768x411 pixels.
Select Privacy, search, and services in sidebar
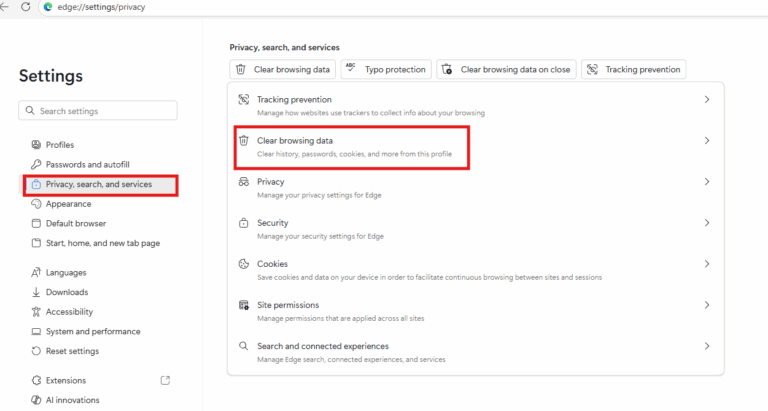pos(100,185)
